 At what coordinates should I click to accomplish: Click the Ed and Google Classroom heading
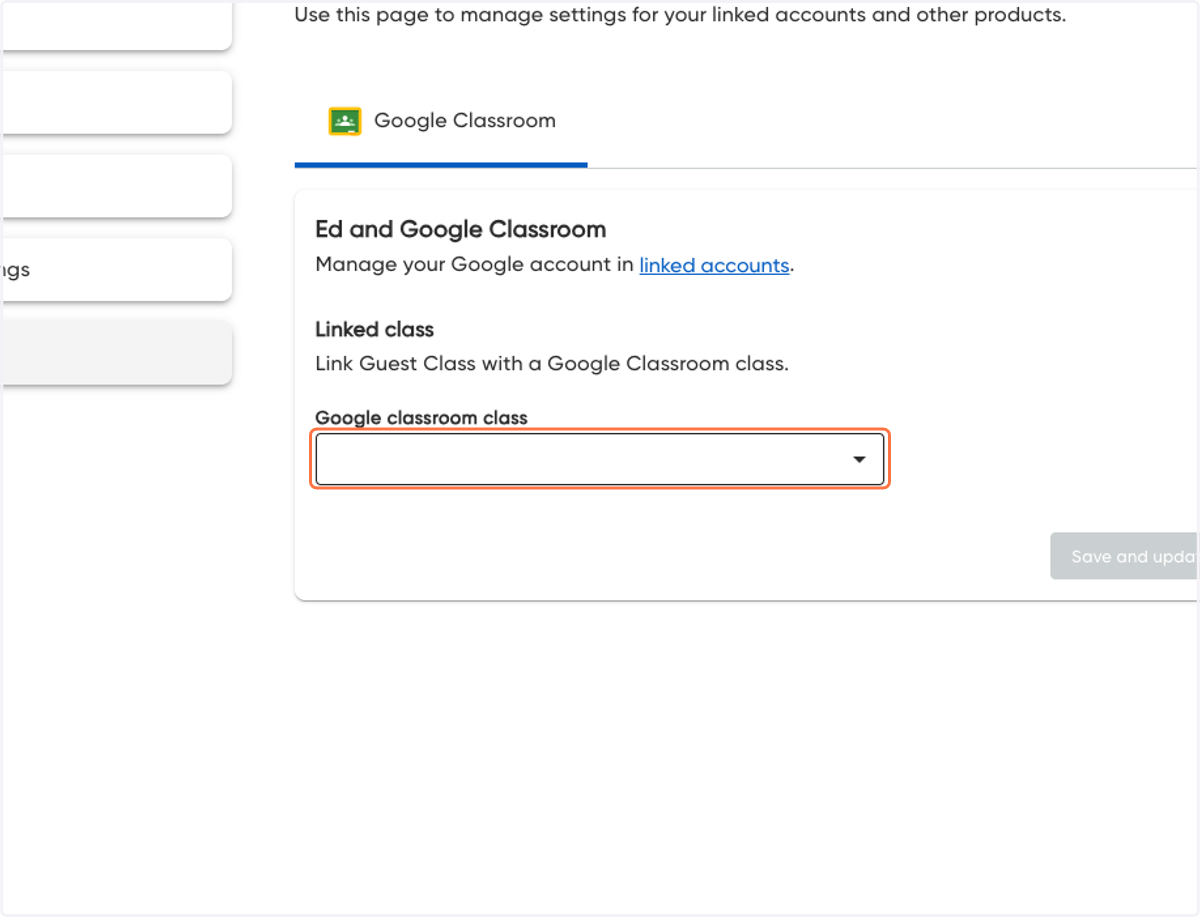[x=461, y=229]
